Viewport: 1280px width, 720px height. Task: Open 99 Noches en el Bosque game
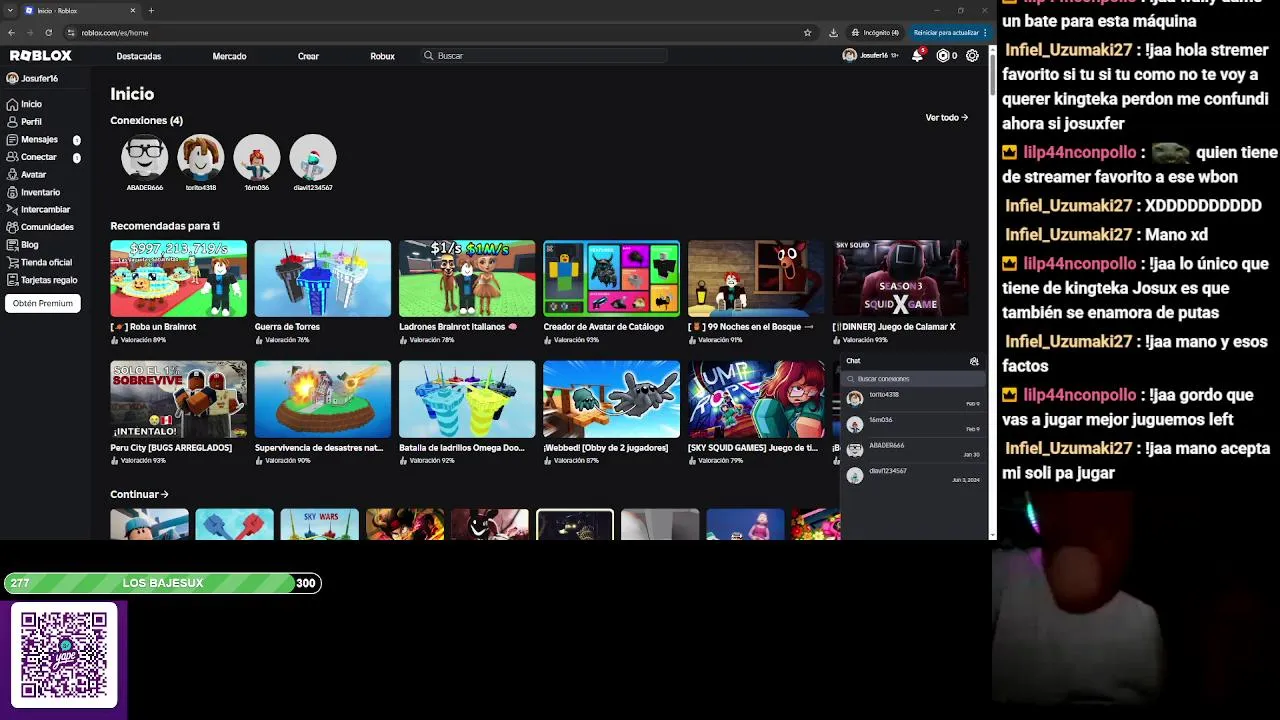(756, 278)
